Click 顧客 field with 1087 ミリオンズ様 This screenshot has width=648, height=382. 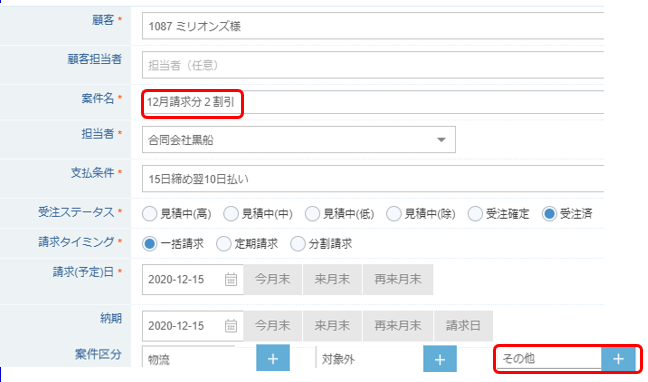pyautogui.click(x=373, y=26)
